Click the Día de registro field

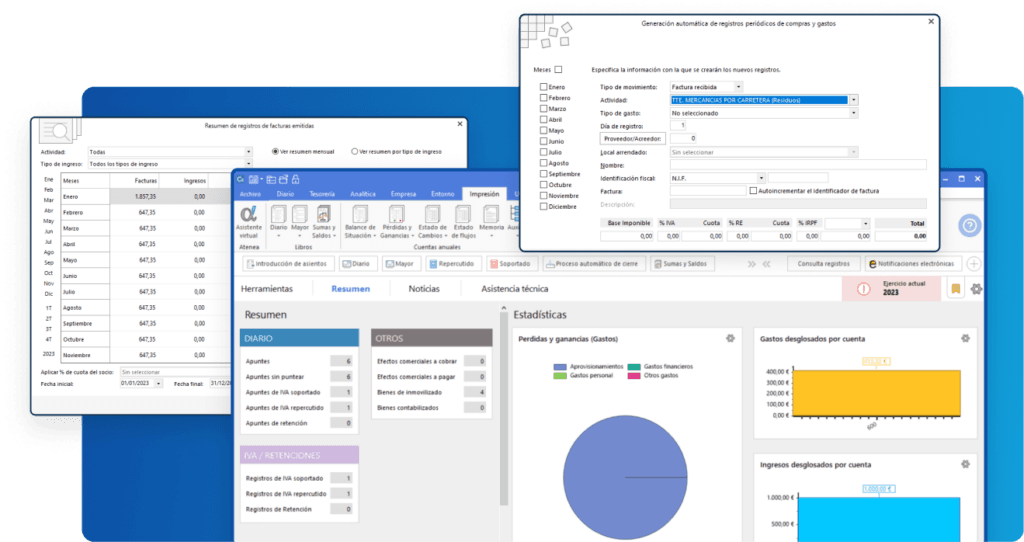pyautogui.click(x=678, y=125)
